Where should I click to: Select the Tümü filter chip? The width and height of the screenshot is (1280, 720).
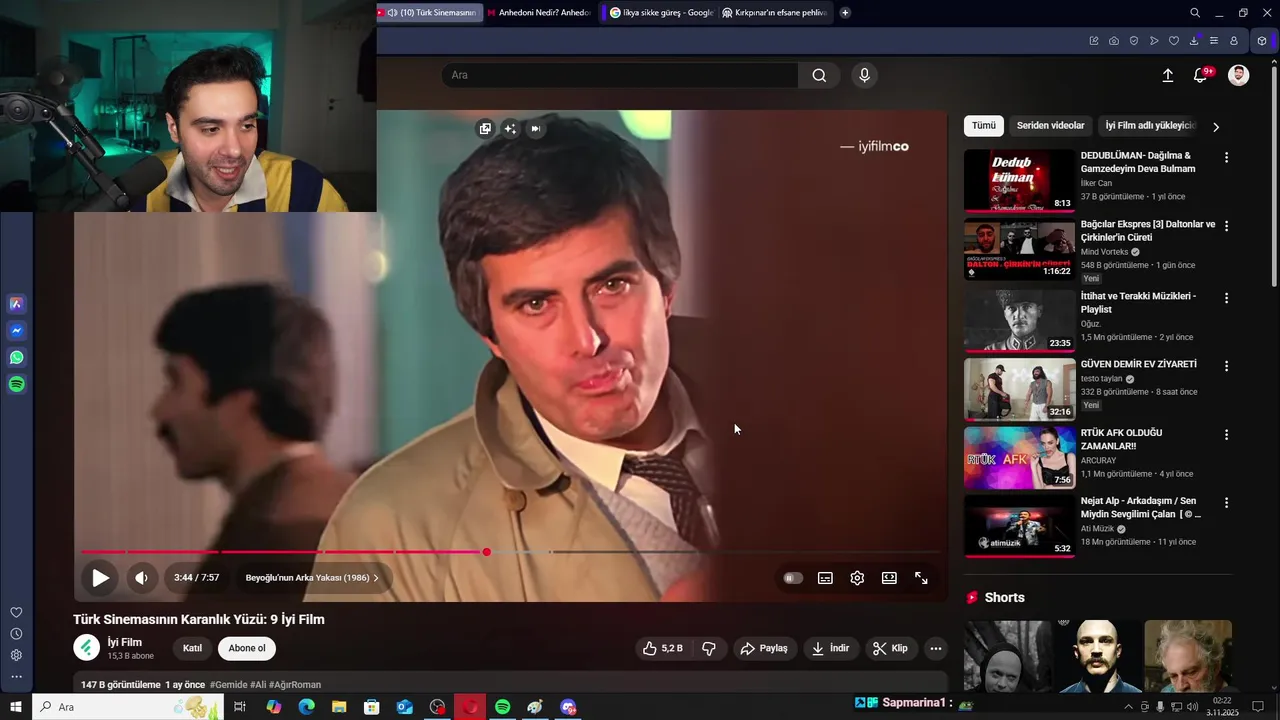[x=984, y=126]
